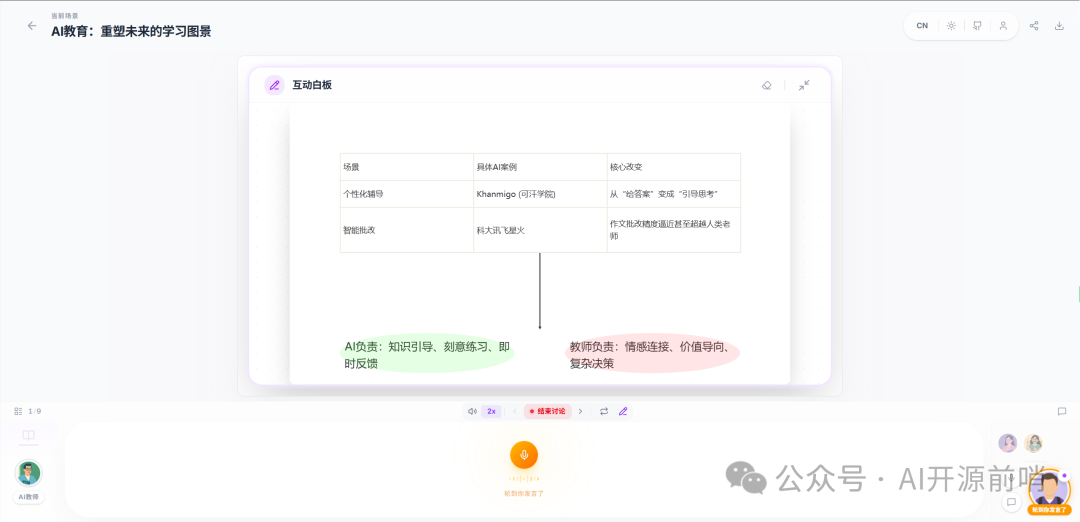Toggle the light/dark theme sun icon
Image resolution: width=1080 pixels, height=522 pixels.
coord(951,26)
